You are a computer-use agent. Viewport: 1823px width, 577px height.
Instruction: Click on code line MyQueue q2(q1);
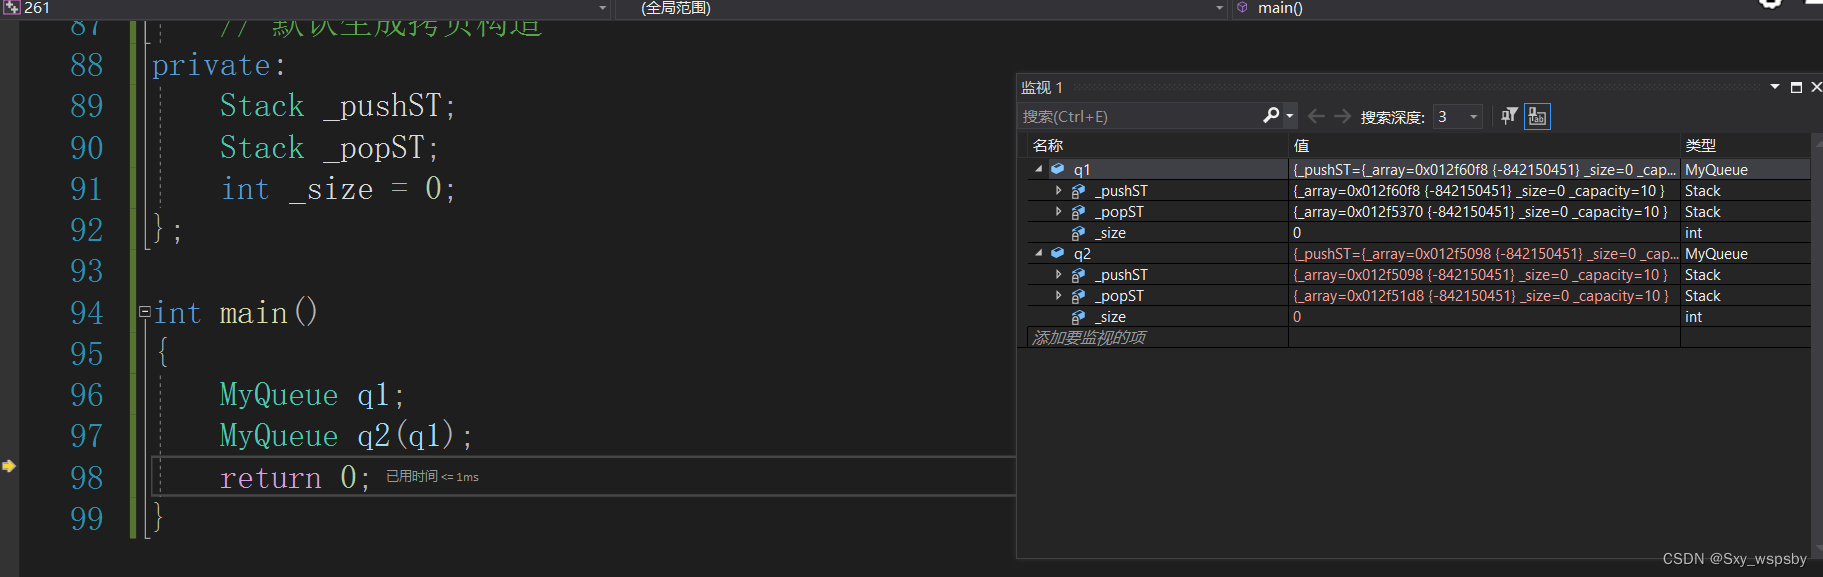pos(346,436)
